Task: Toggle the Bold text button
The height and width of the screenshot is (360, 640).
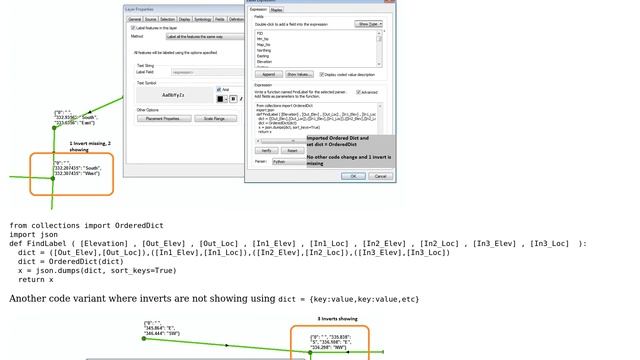Action: tap(233, 99)
